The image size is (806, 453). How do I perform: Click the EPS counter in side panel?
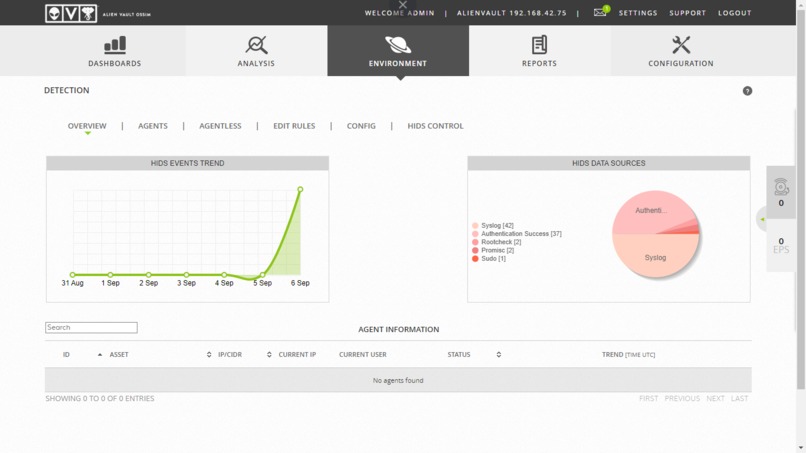781,245
